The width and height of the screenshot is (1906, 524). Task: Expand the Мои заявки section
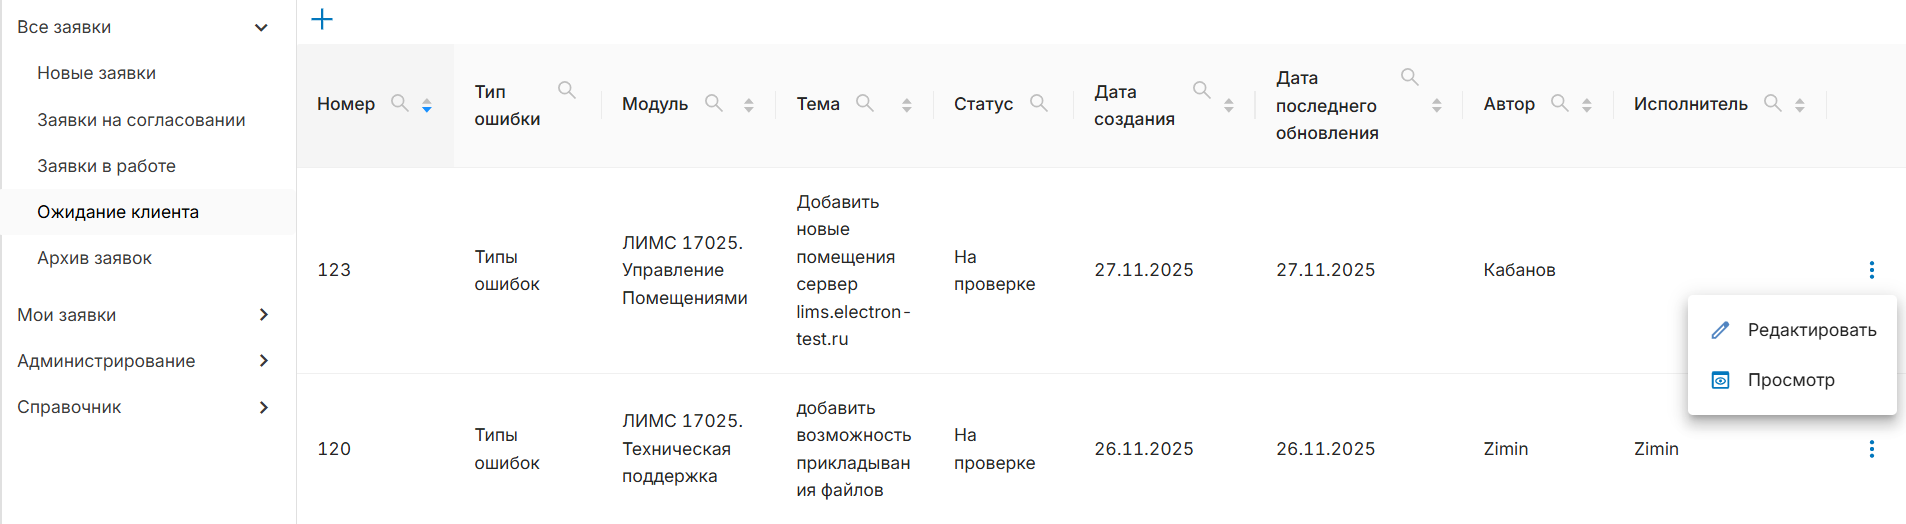coord(263,315)
